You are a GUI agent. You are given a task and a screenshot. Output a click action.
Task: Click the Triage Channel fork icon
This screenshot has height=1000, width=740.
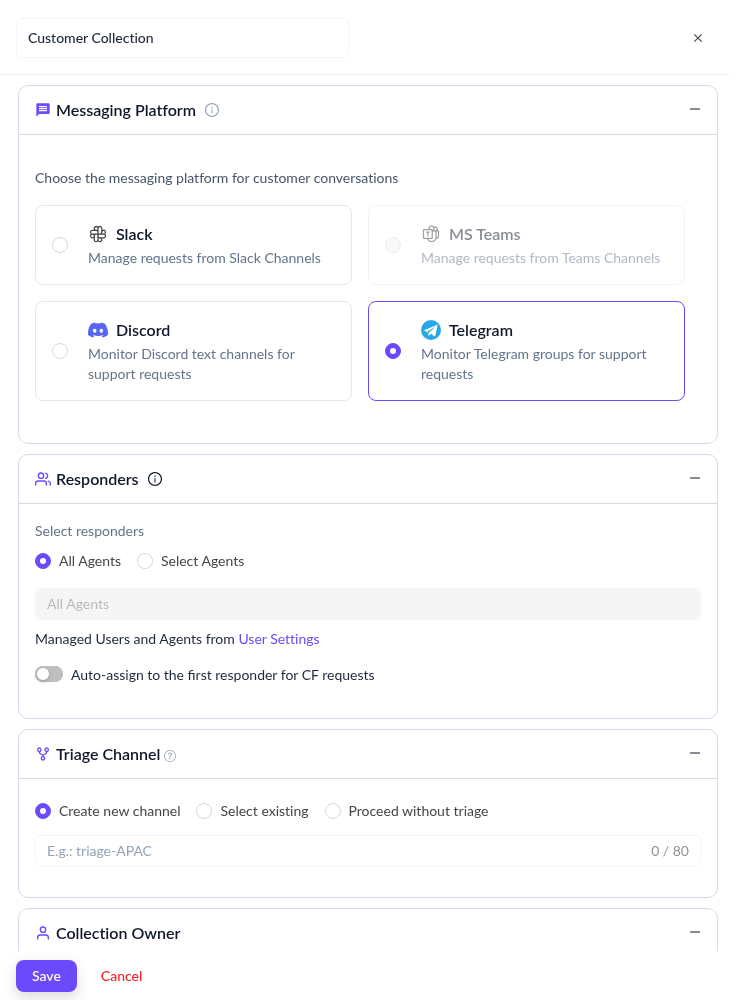(43, 754)
